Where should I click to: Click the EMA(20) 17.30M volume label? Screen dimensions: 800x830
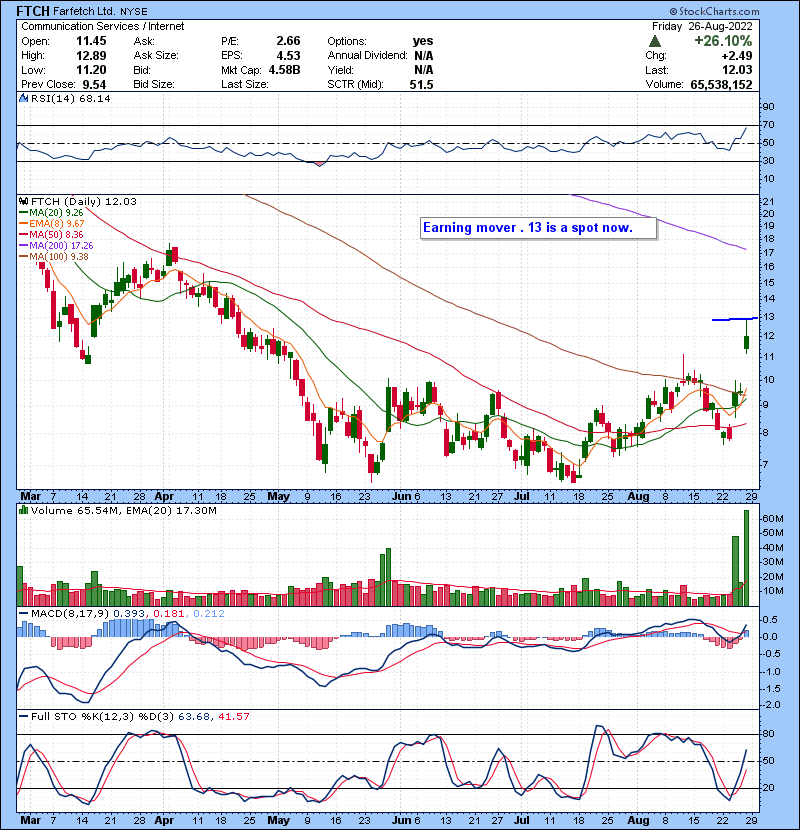pyautogui.click(x=172, y=510)
